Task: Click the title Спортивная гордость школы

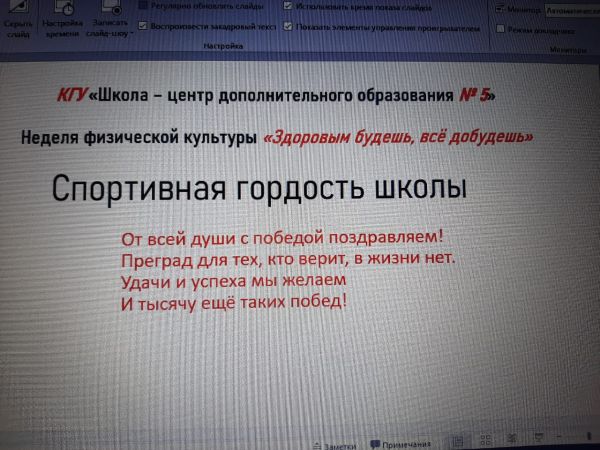Action: (231, 188)
